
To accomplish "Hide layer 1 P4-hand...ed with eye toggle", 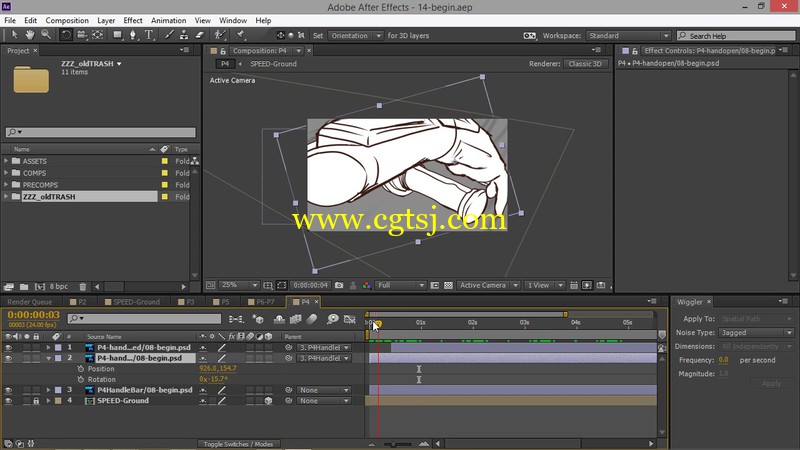I will coord(8,347).
